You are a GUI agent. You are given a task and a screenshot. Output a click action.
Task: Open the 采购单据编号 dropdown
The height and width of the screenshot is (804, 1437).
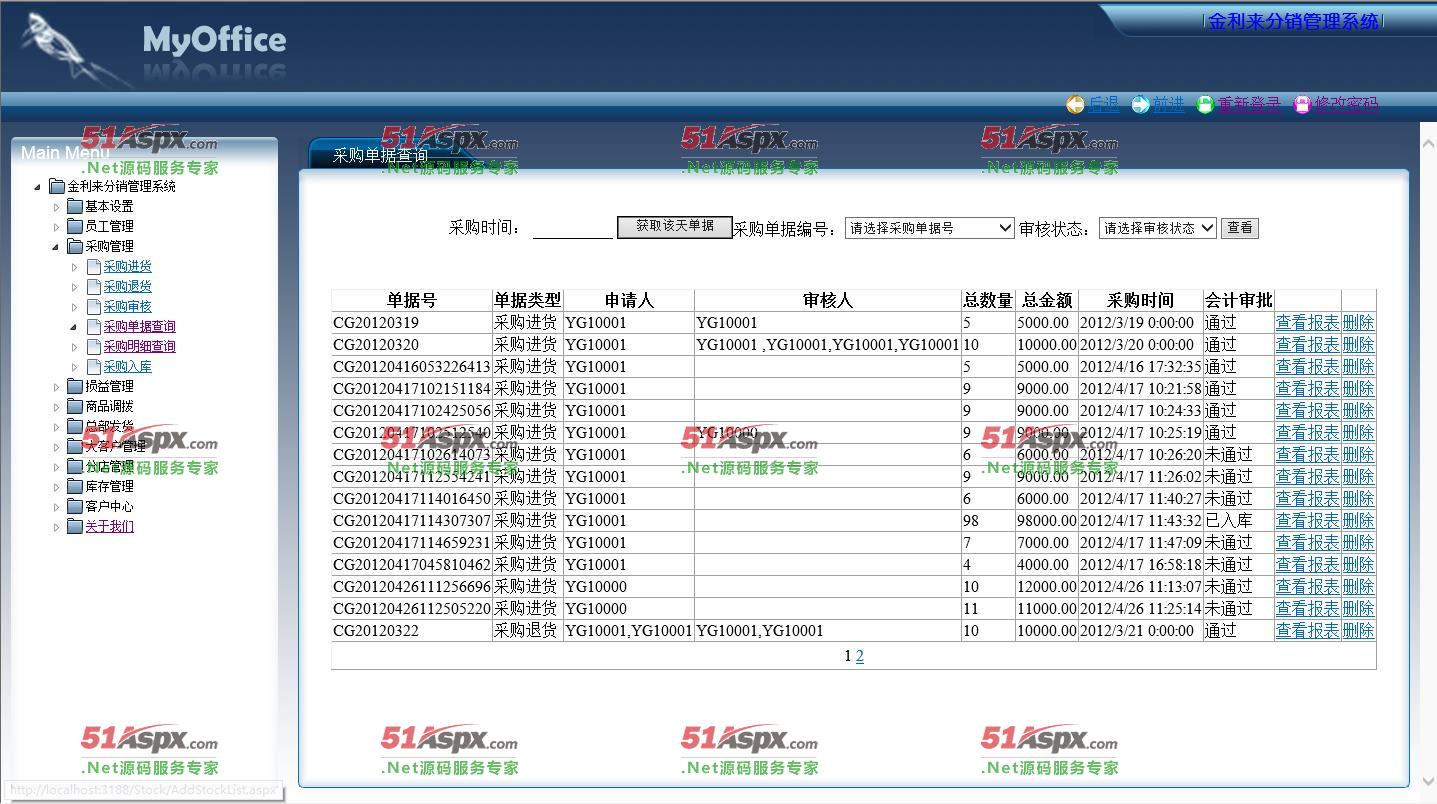click(929, 228)
